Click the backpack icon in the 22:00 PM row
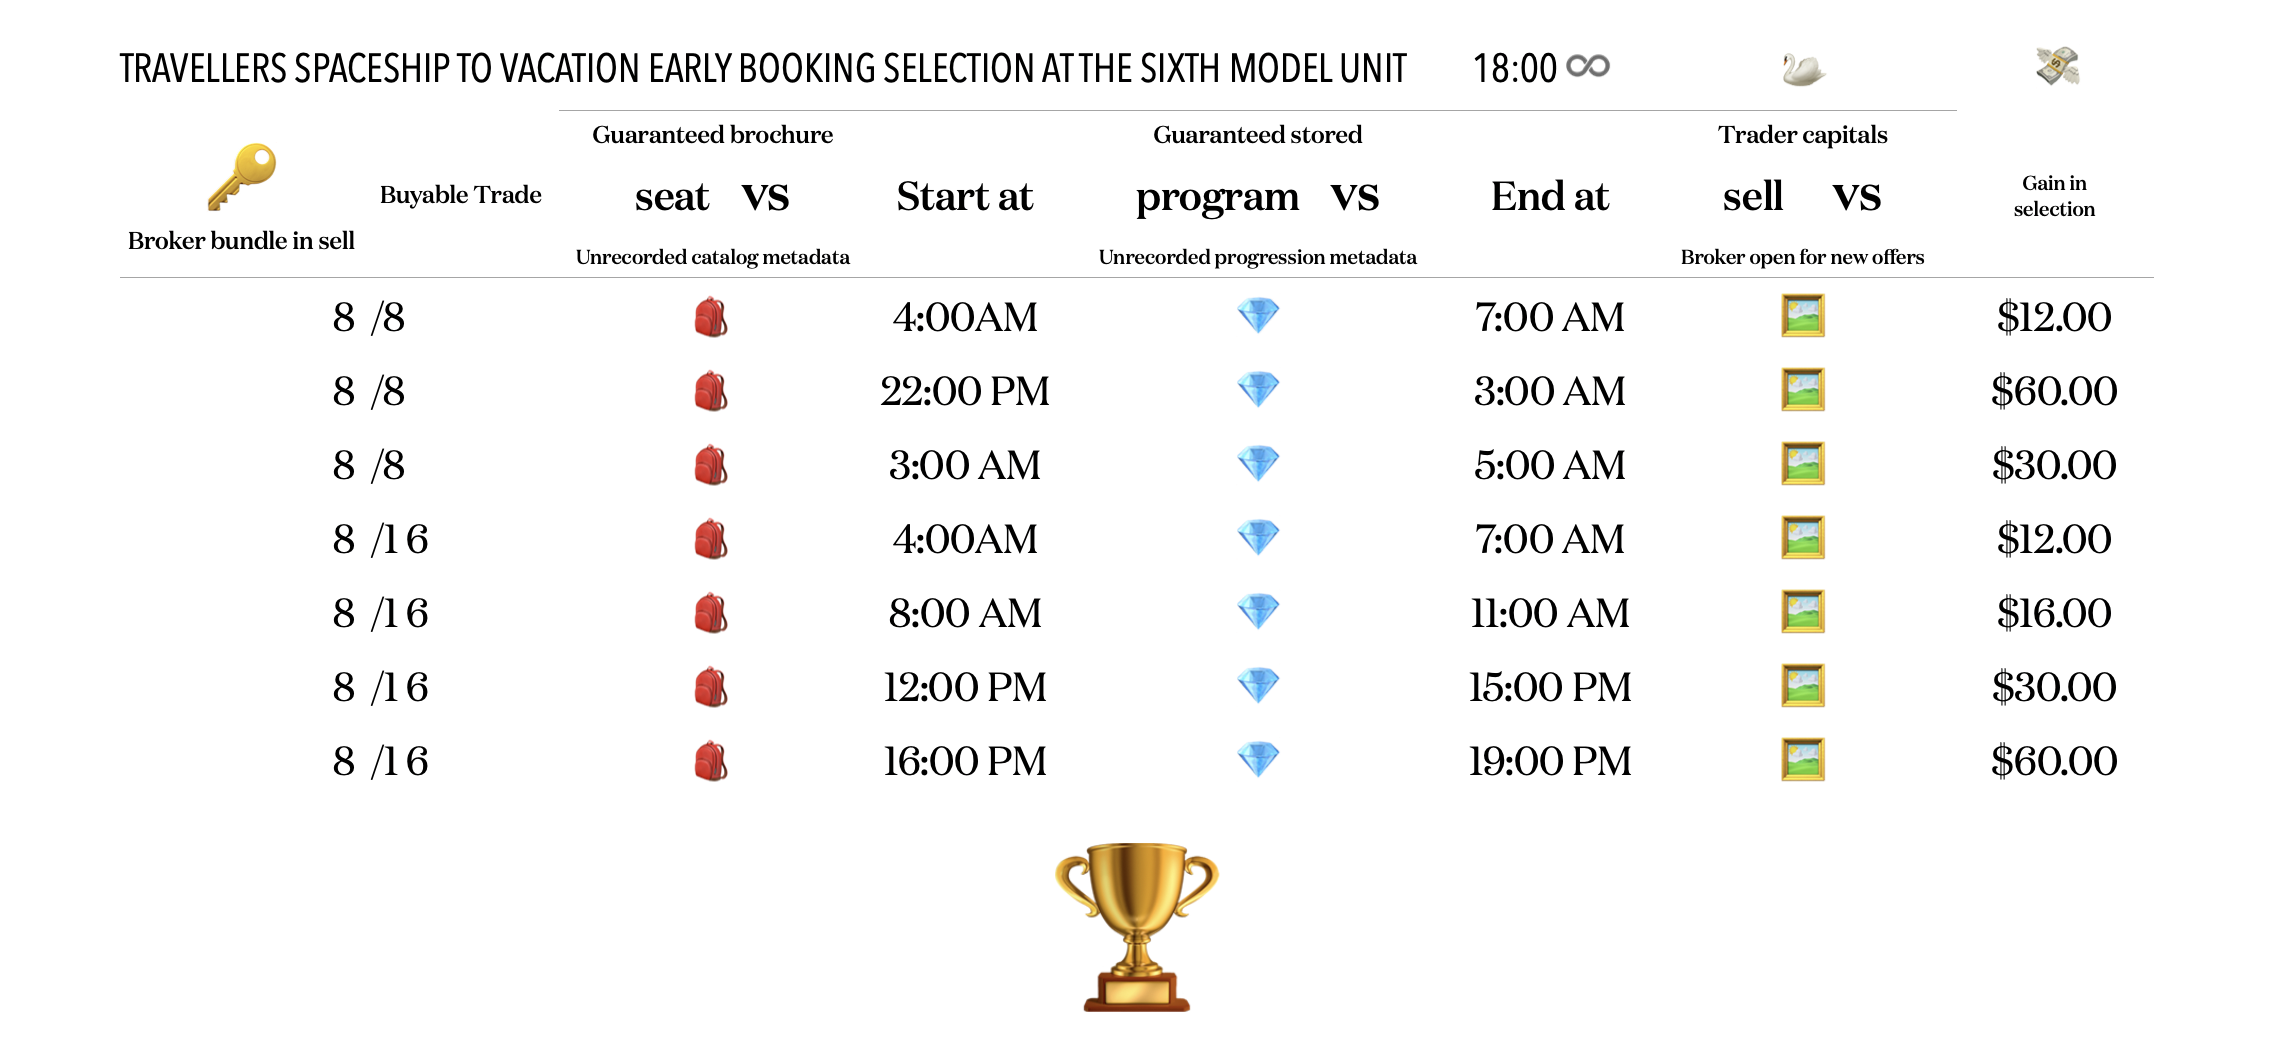The width and height of the screenshot is (2278, 1054). (x=711, y=391)
